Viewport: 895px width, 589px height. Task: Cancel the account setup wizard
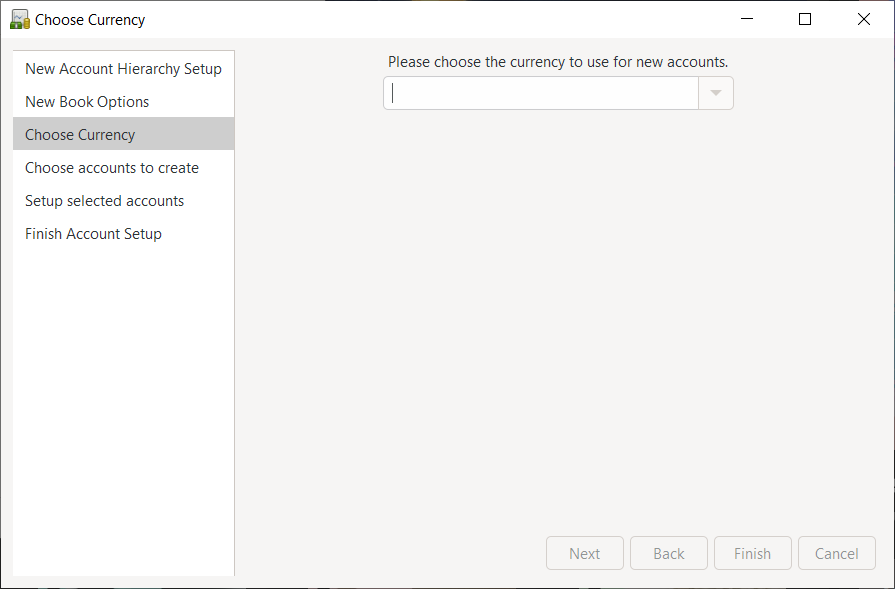(x=836, y=553)
